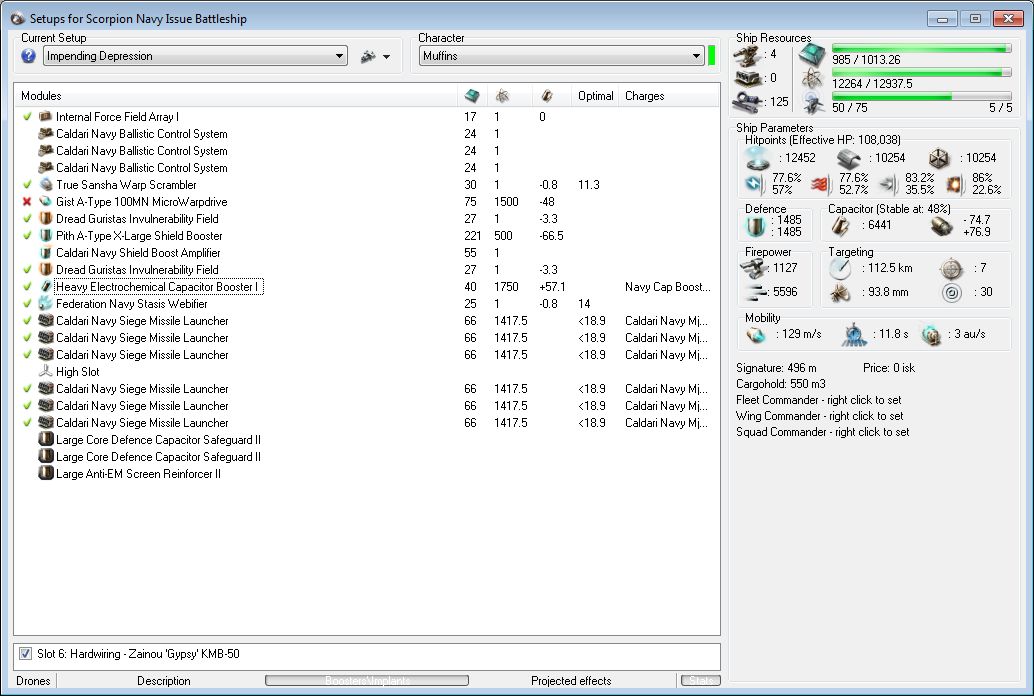The height and width of the screenshot is (696, 1034).
Task: Expand the Character dropdown showing Muffins
Action: coord(561,56)
